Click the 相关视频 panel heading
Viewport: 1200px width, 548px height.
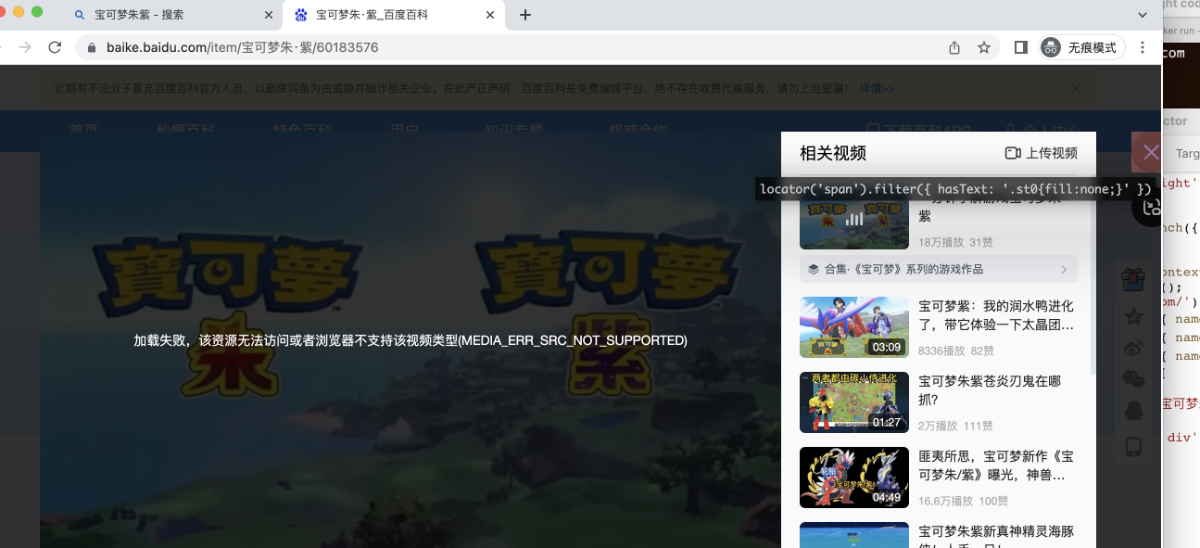[x=833, y=153]
